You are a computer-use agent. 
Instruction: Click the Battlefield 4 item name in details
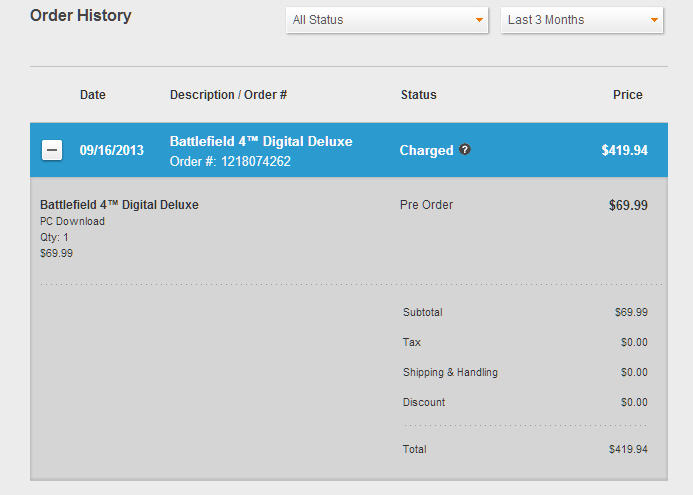(119, 205)
